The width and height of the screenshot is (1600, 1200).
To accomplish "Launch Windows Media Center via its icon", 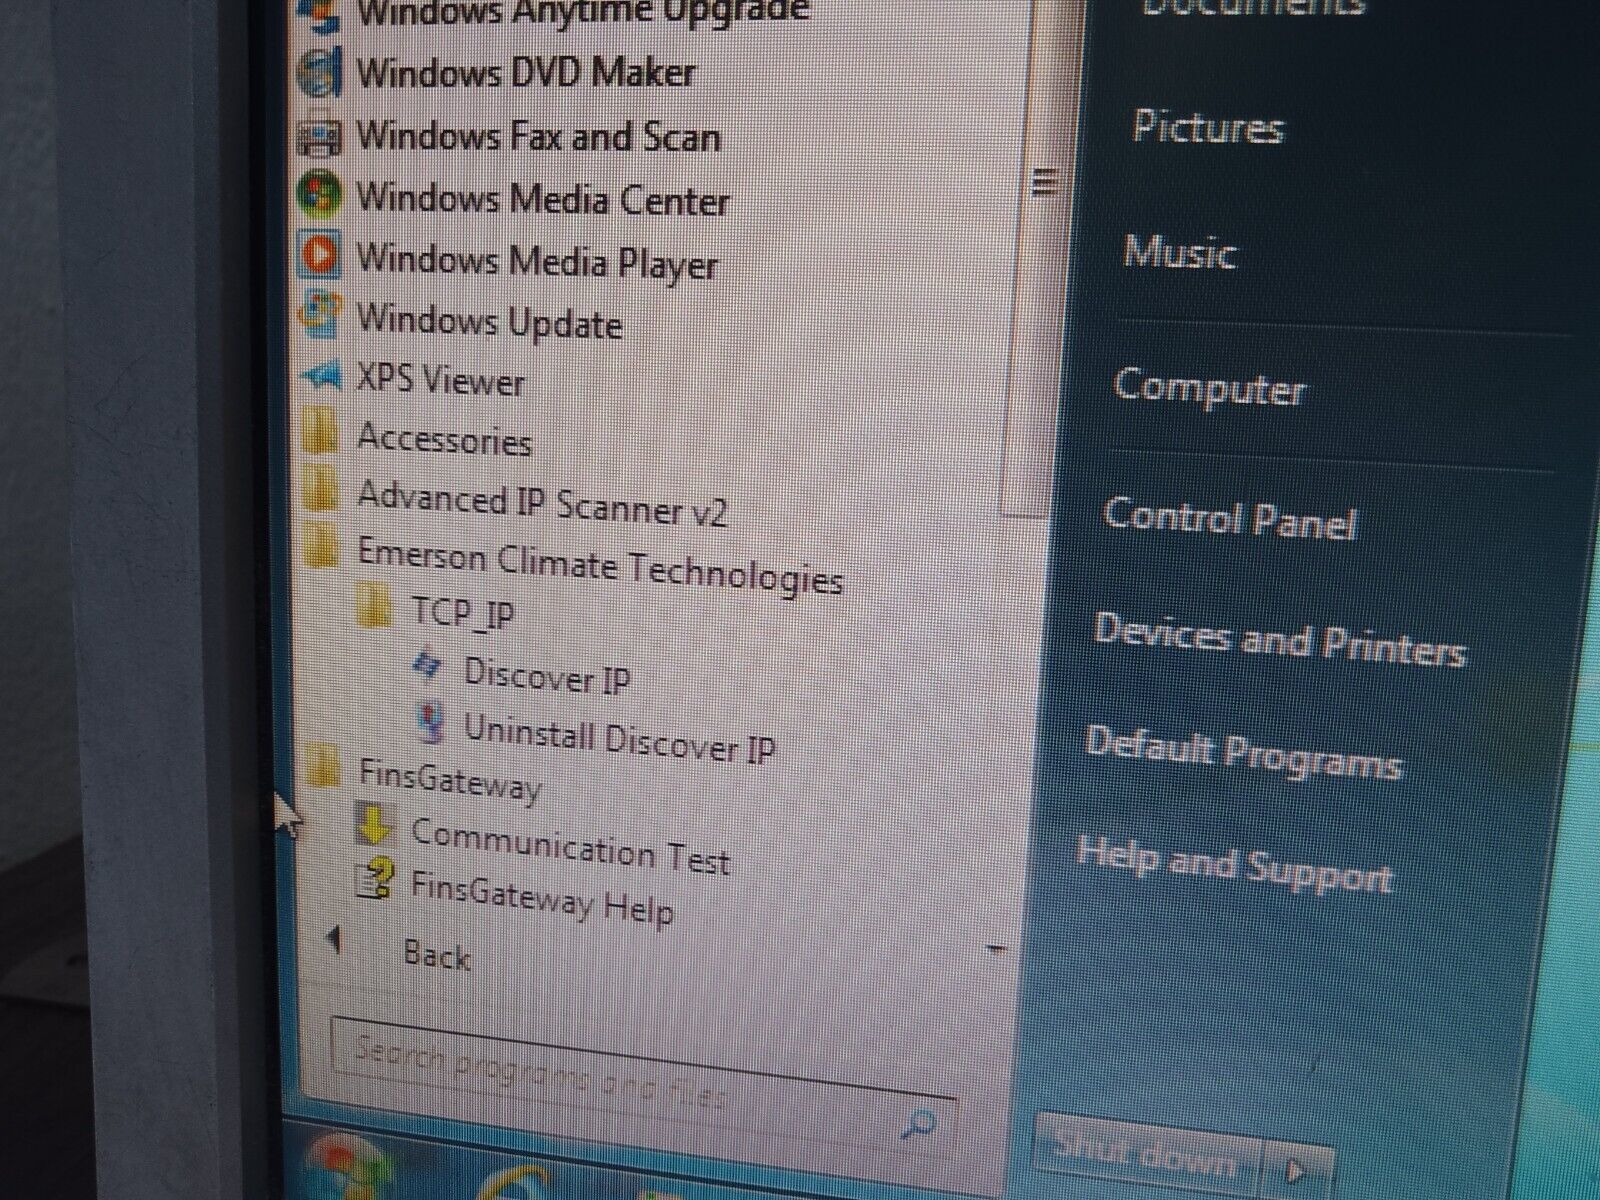I will (x=320, y=193).
